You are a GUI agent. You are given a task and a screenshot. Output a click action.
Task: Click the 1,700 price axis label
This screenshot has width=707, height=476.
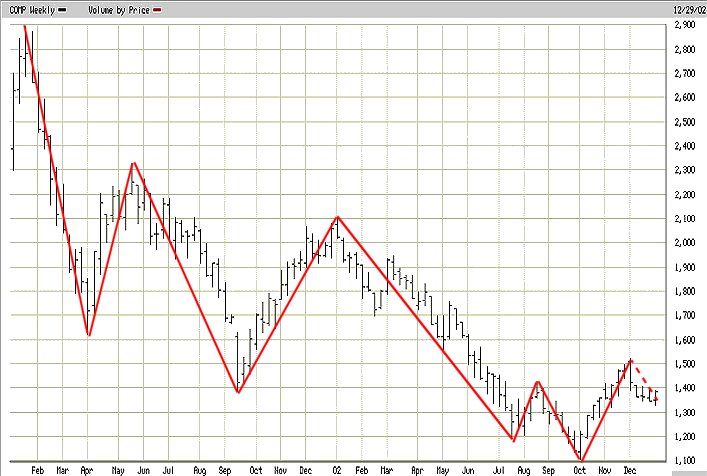point(685,315)
